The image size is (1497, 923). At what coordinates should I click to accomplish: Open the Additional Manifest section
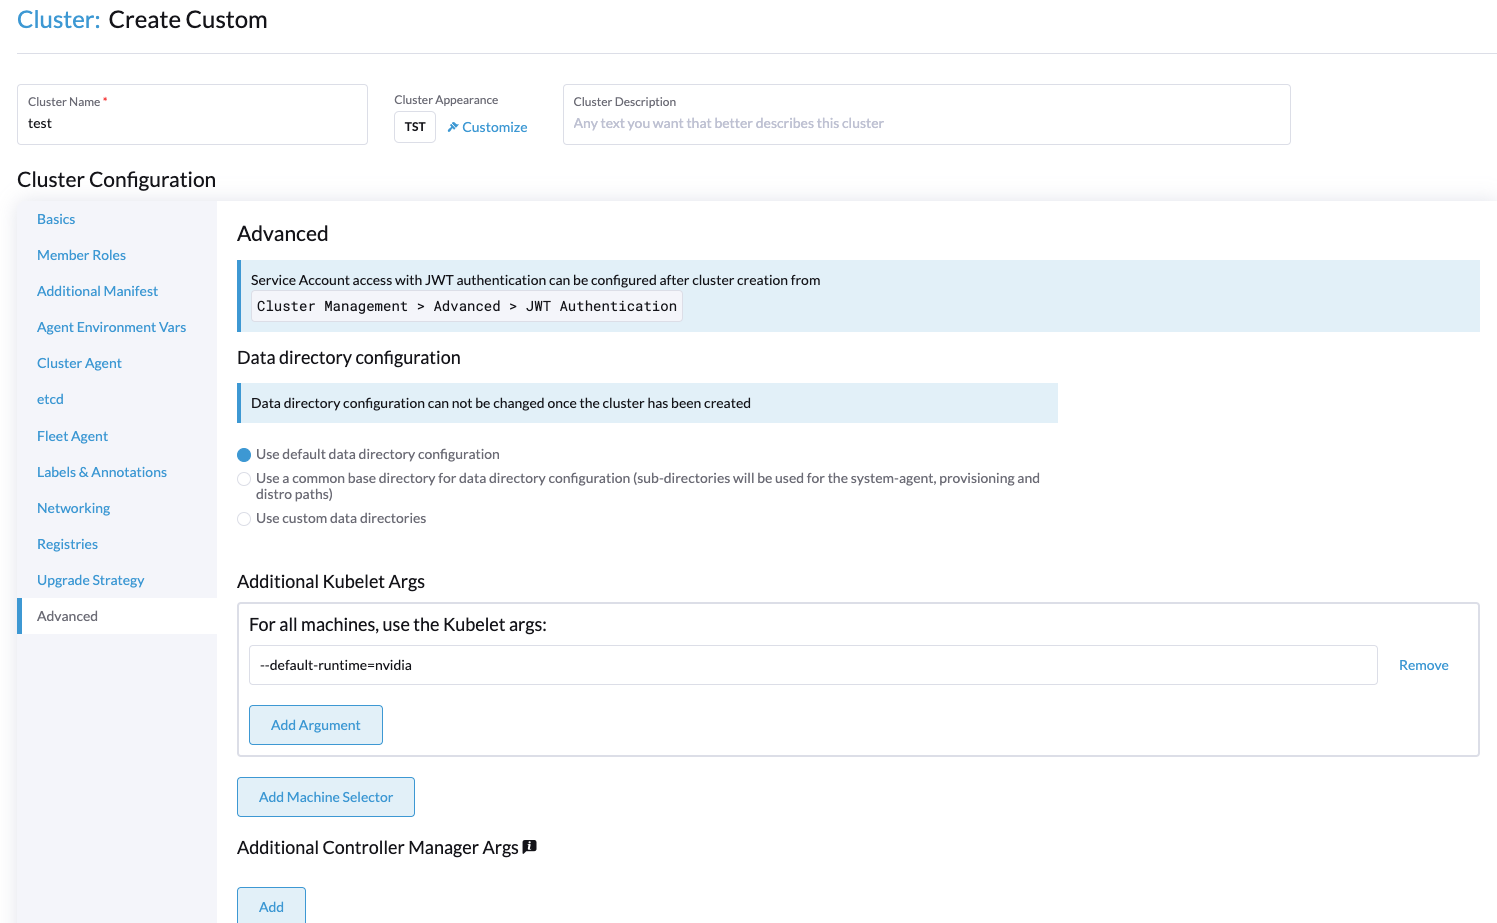tap(97, 291)
